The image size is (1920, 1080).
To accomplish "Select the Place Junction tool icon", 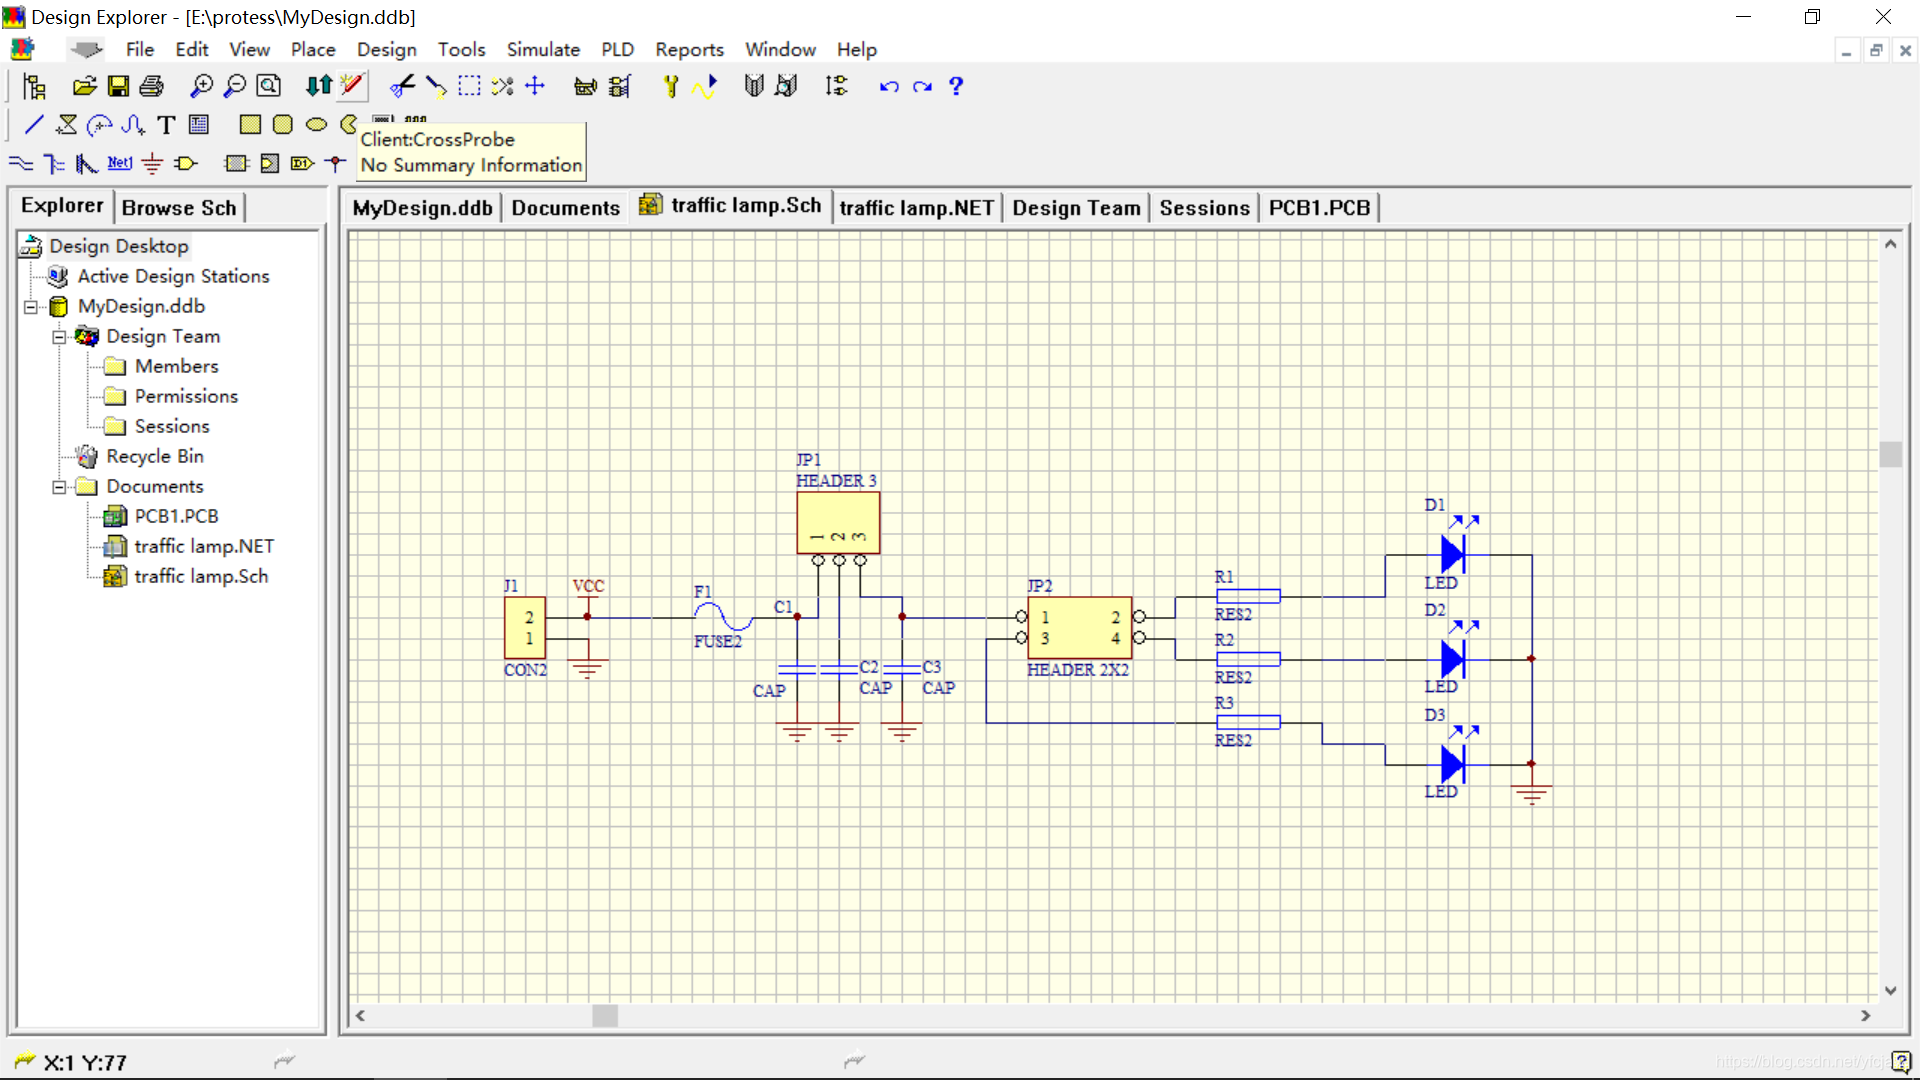I will [335, 163].
